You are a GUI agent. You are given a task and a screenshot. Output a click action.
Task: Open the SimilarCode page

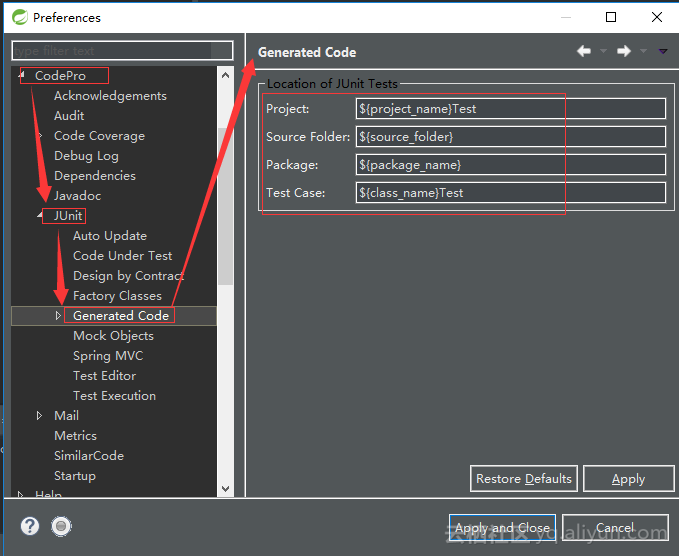click(x=89, y=456)
